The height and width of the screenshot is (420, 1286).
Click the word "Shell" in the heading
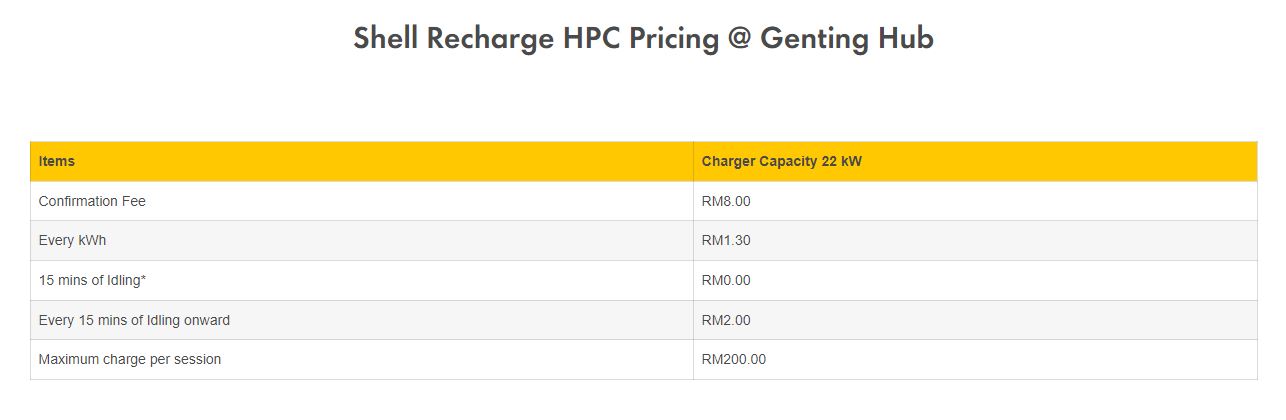386,39
